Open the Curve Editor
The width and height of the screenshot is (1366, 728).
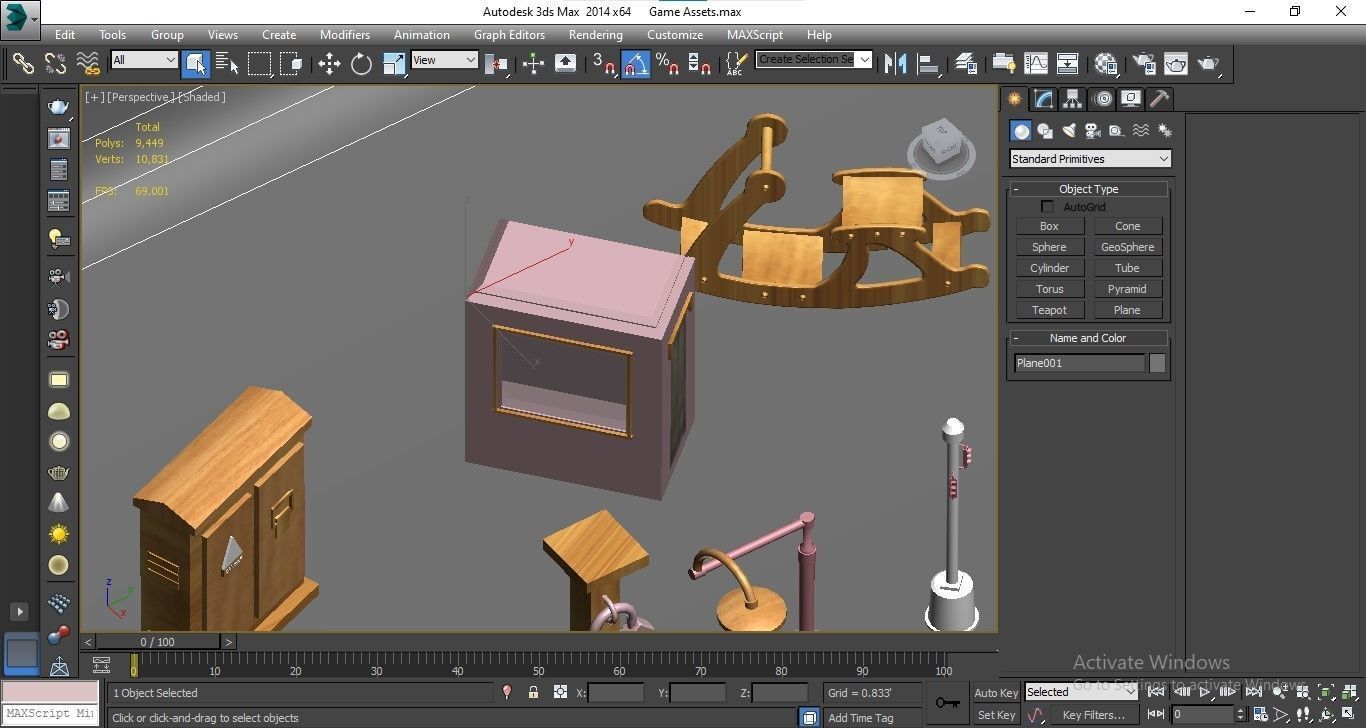[x=1035, y=64]
